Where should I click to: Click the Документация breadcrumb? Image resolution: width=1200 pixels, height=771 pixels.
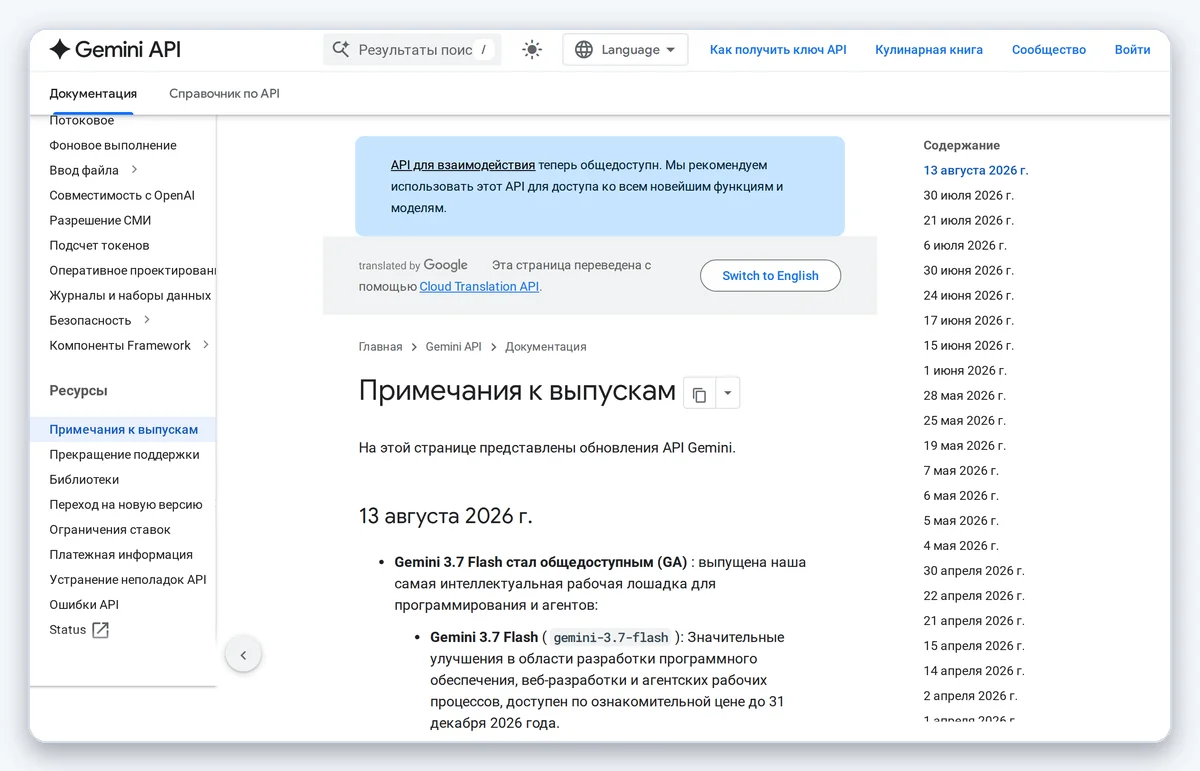point(546,347)
